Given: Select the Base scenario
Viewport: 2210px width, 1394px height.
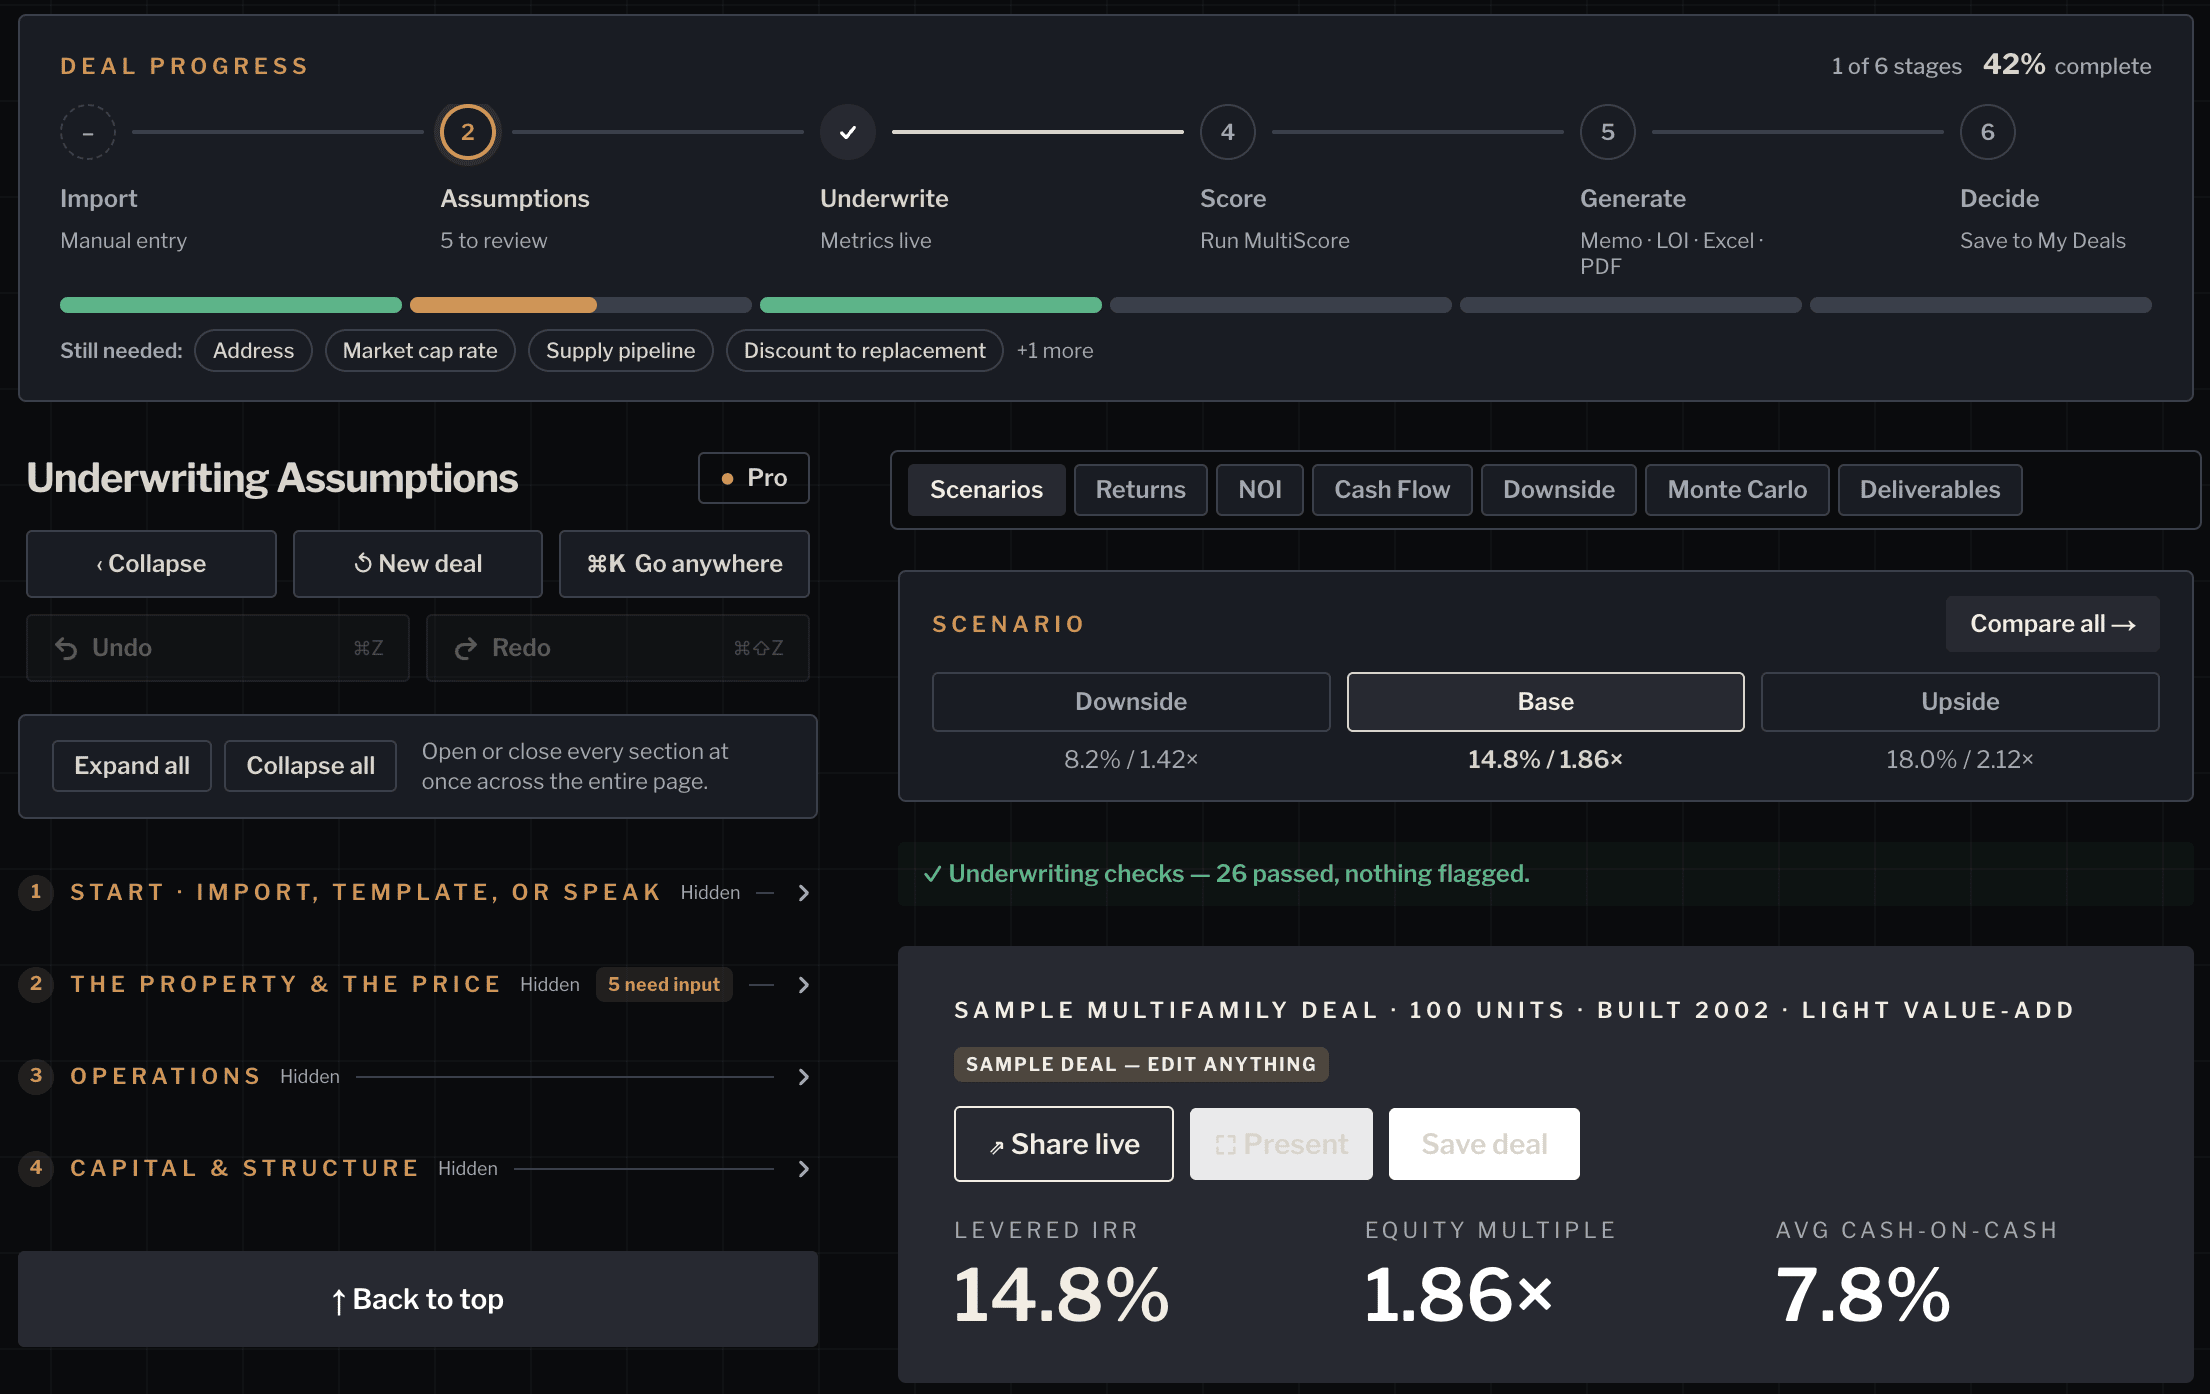Looking at the screenshot, I should pos(1546,702).
